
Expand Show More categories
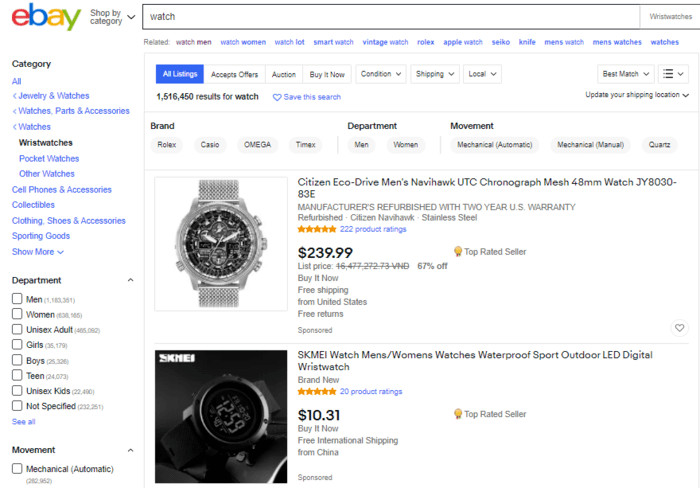pos(38,252)
